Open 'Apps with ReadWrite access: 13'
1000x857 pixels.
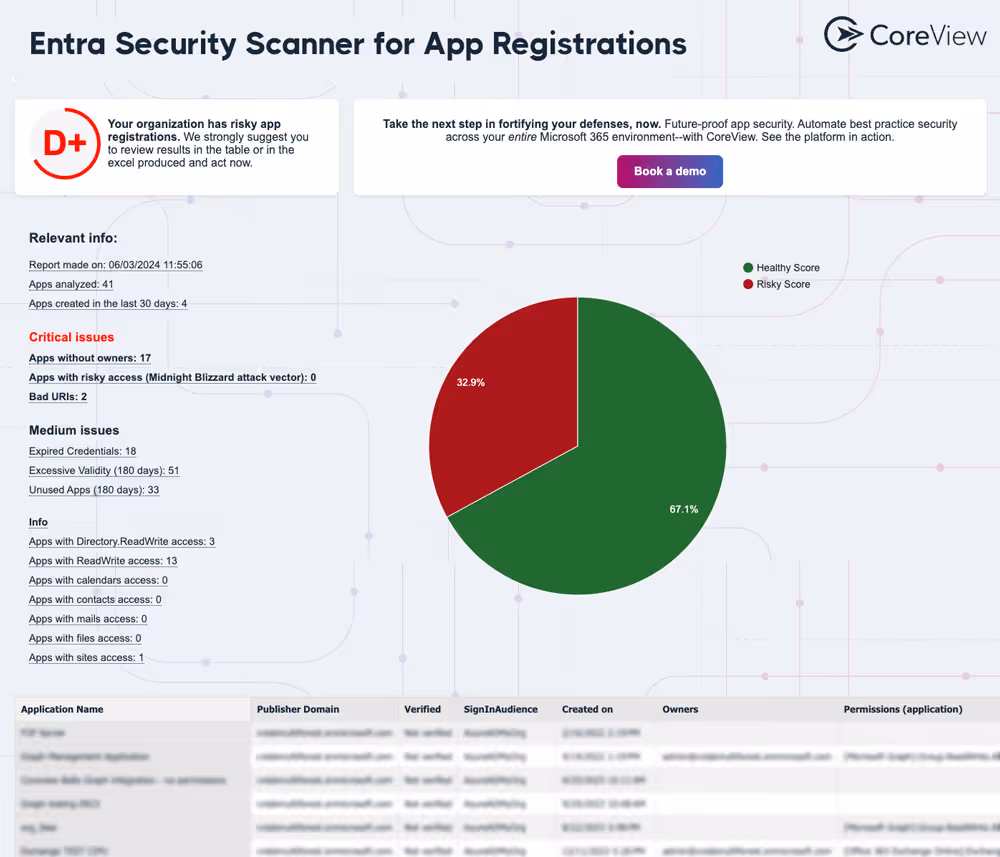pos(103,561)
